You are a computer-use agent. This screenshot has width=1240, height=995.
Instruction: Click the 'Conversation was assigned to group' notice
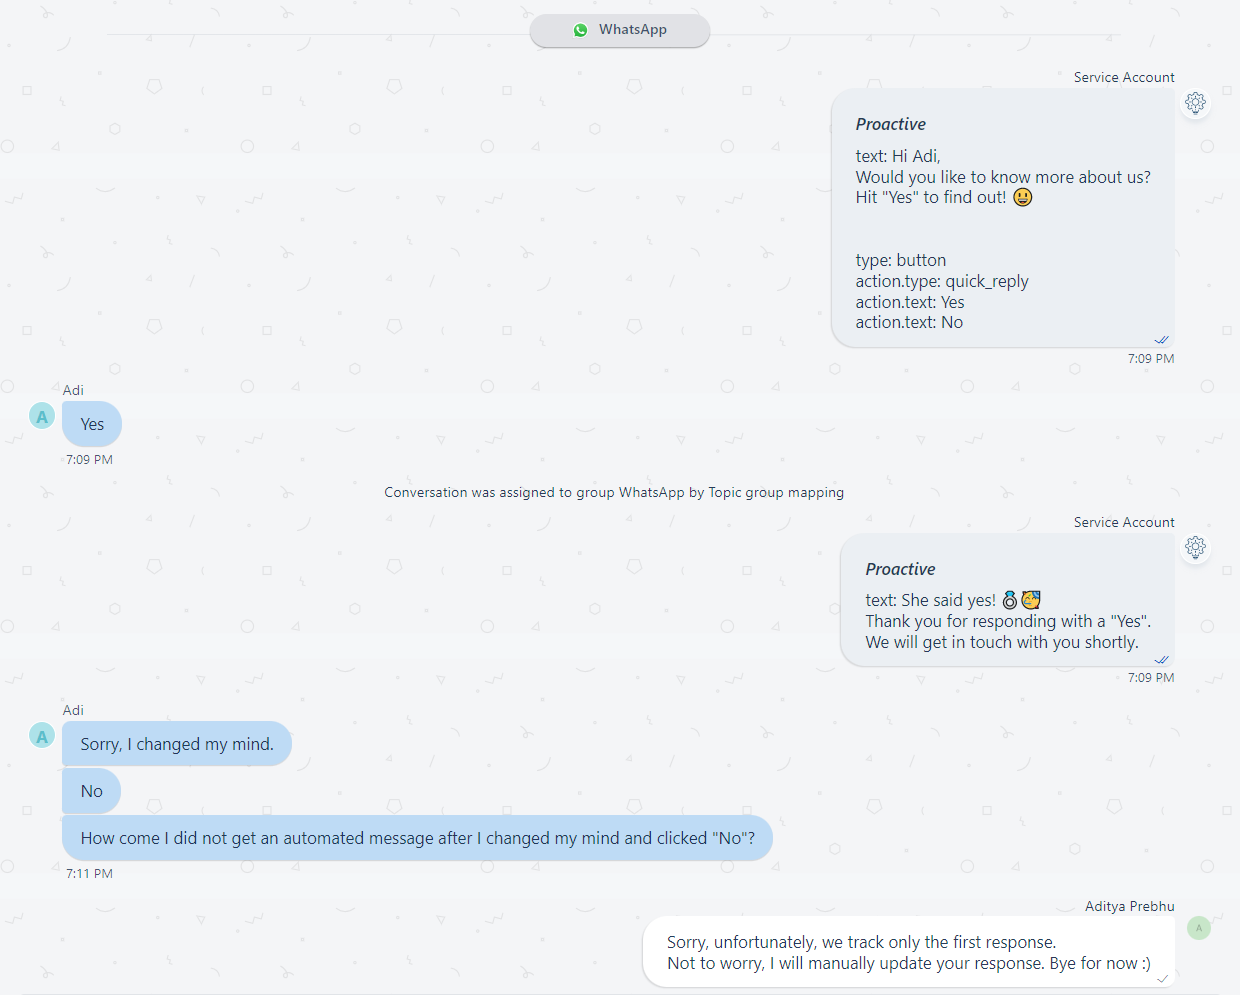[x=614, y=492]
